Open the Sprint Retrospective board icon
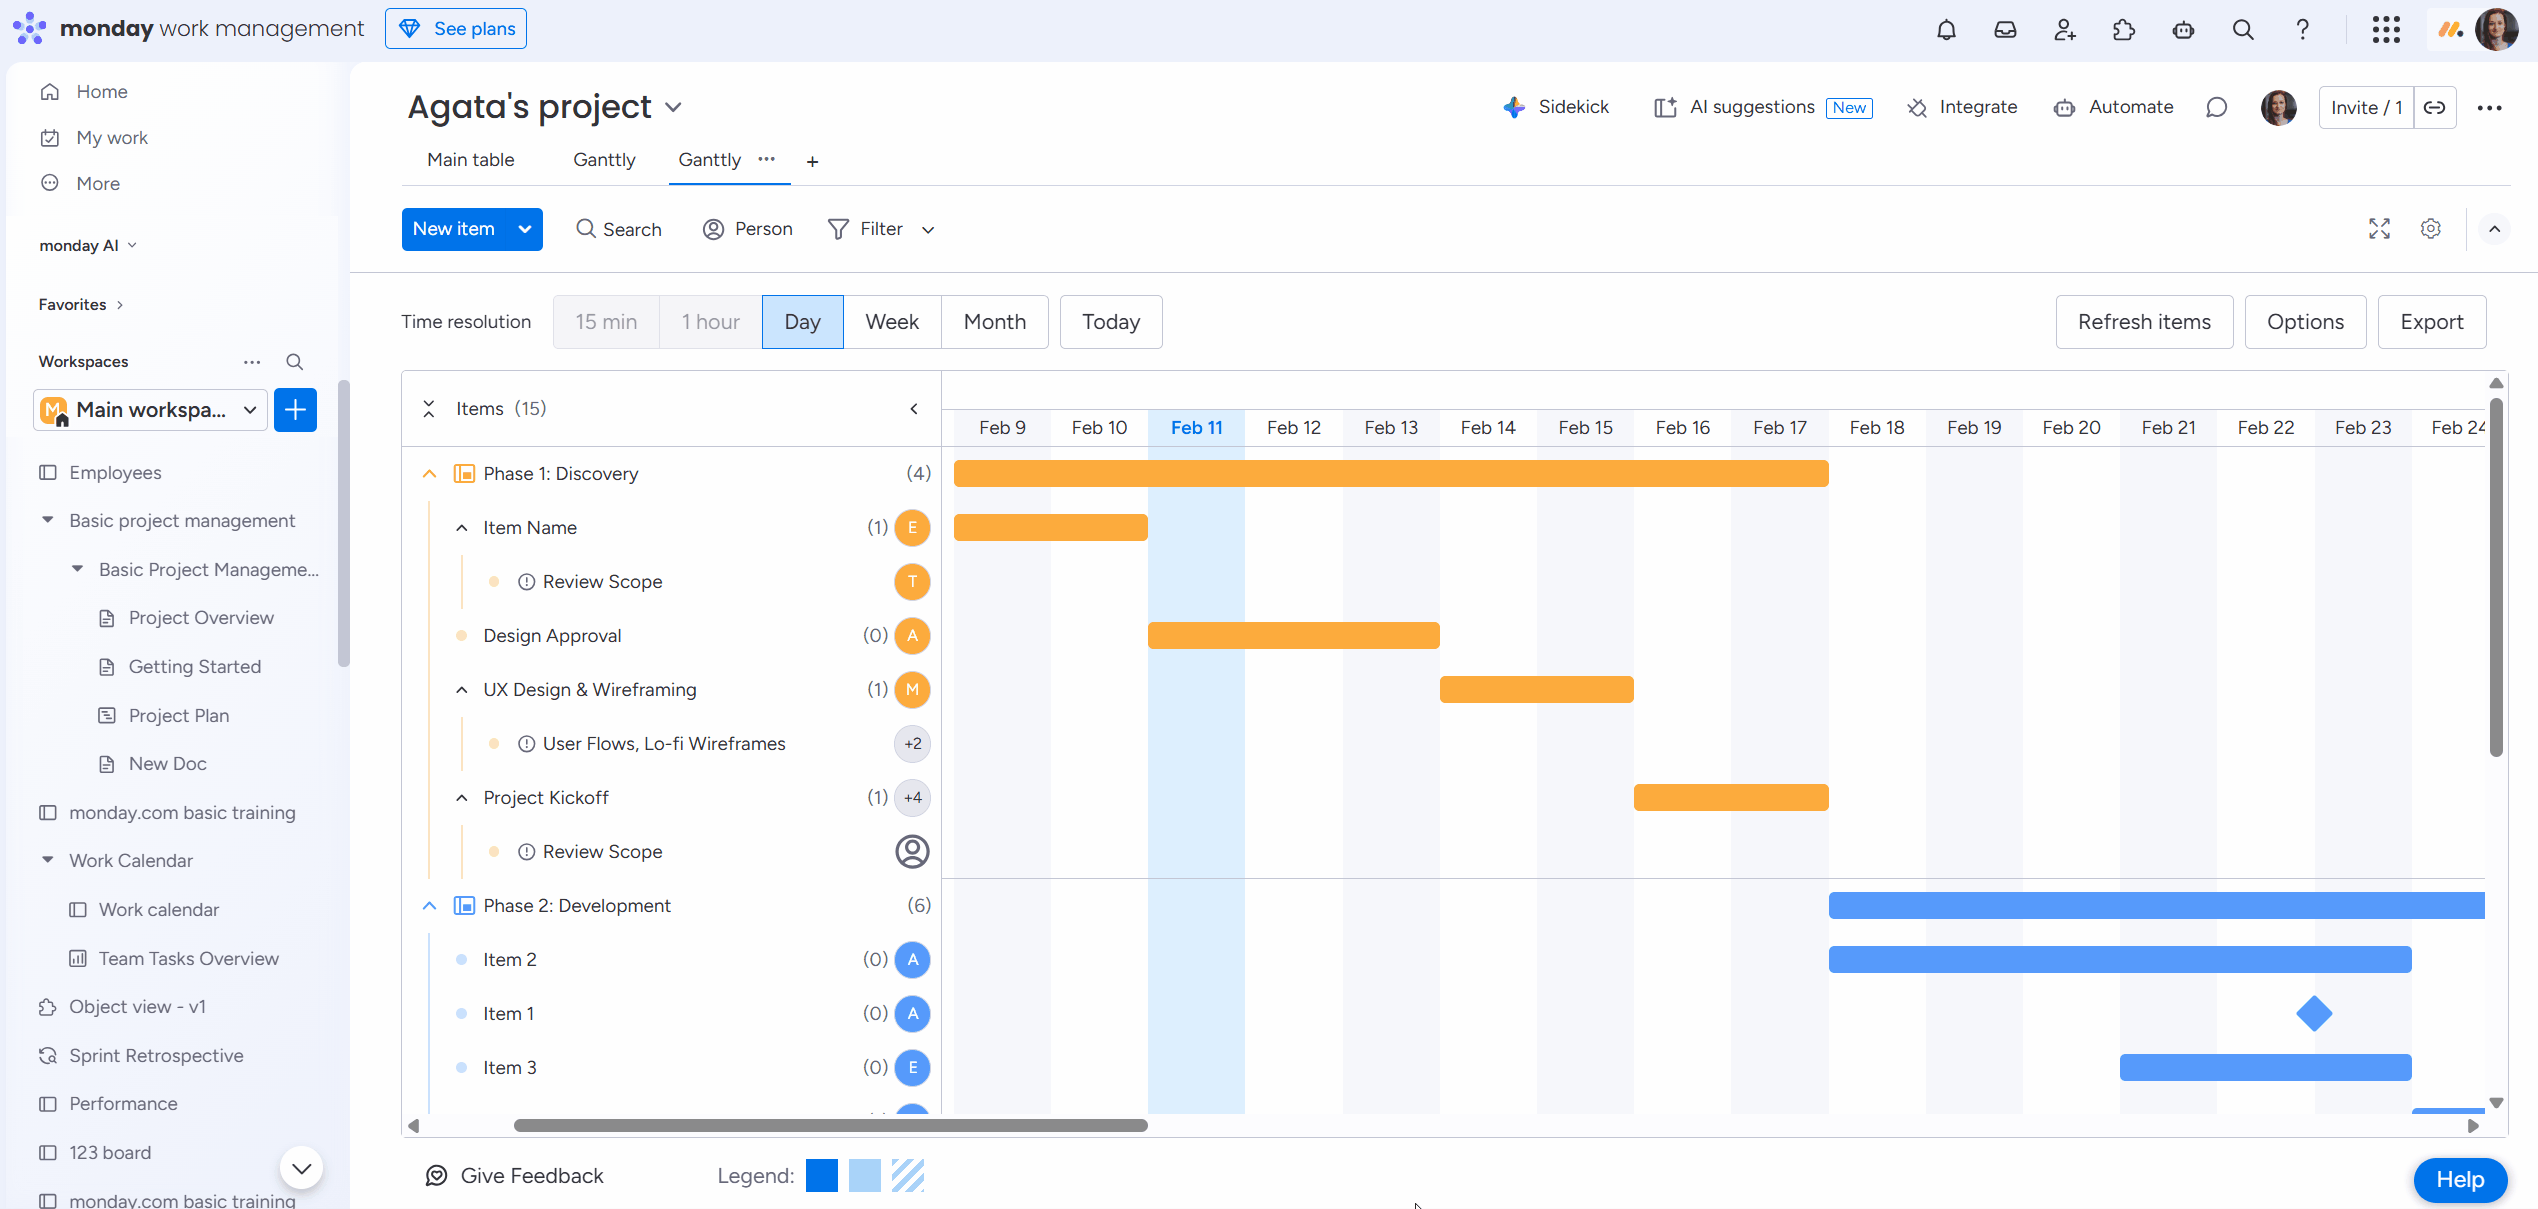 (47, 1056)
